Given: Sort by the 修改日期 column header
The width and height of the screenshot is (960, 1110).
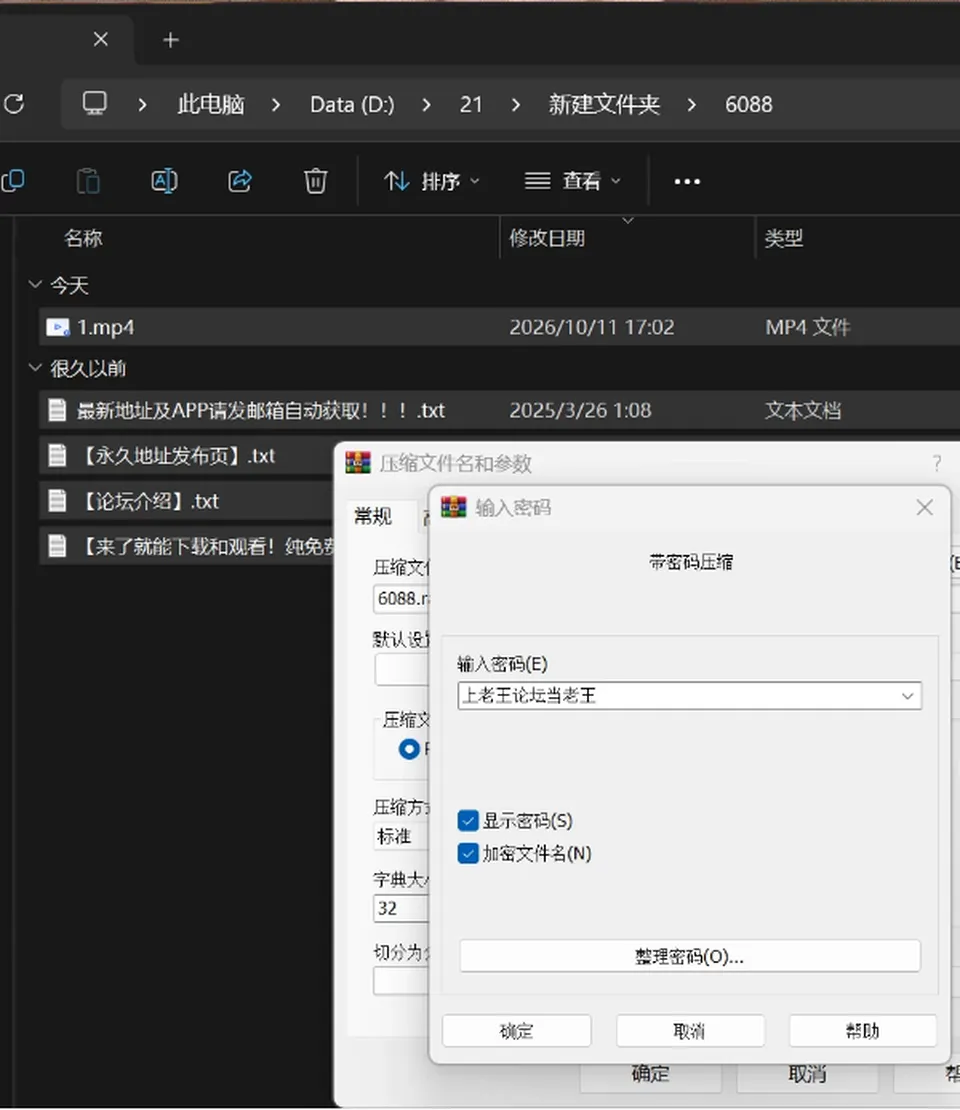Looking at the screenshot, I should point(547,238).
